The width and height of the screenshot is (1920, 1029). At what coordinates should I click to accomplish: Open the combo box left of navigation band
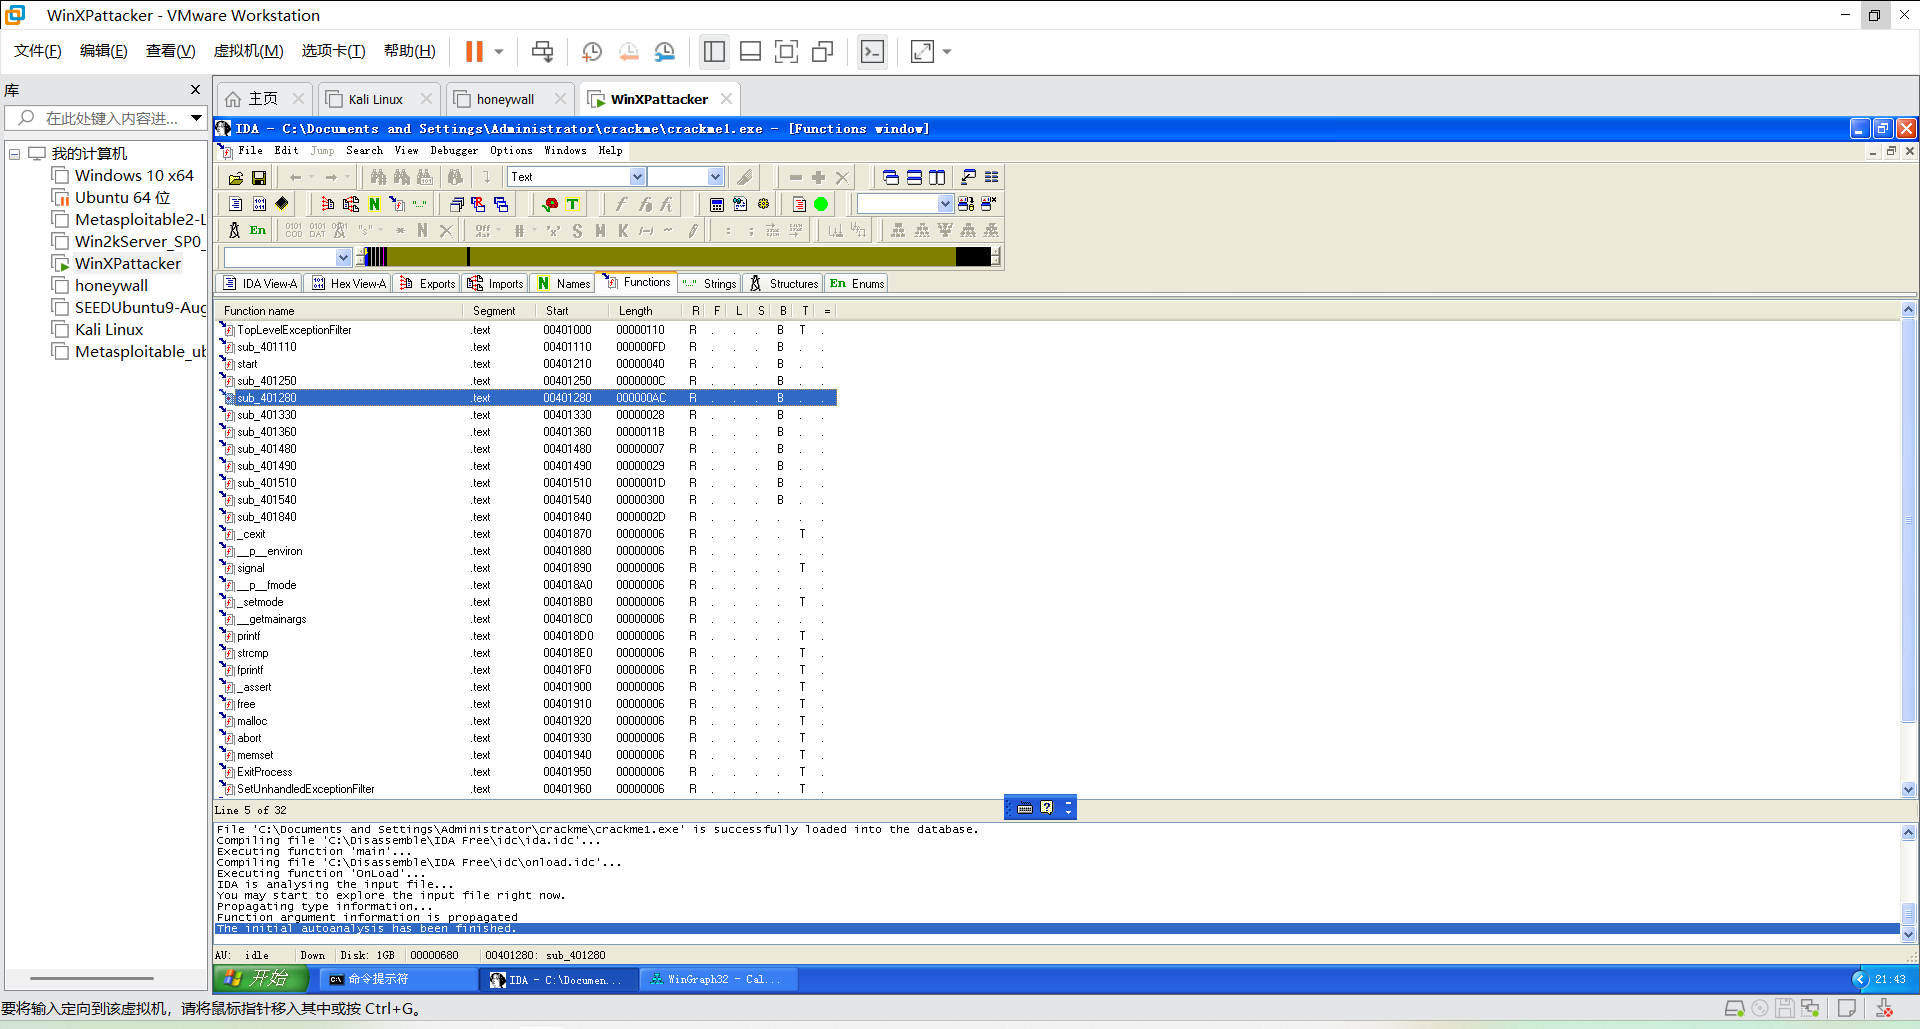click(x=288, y=257)
